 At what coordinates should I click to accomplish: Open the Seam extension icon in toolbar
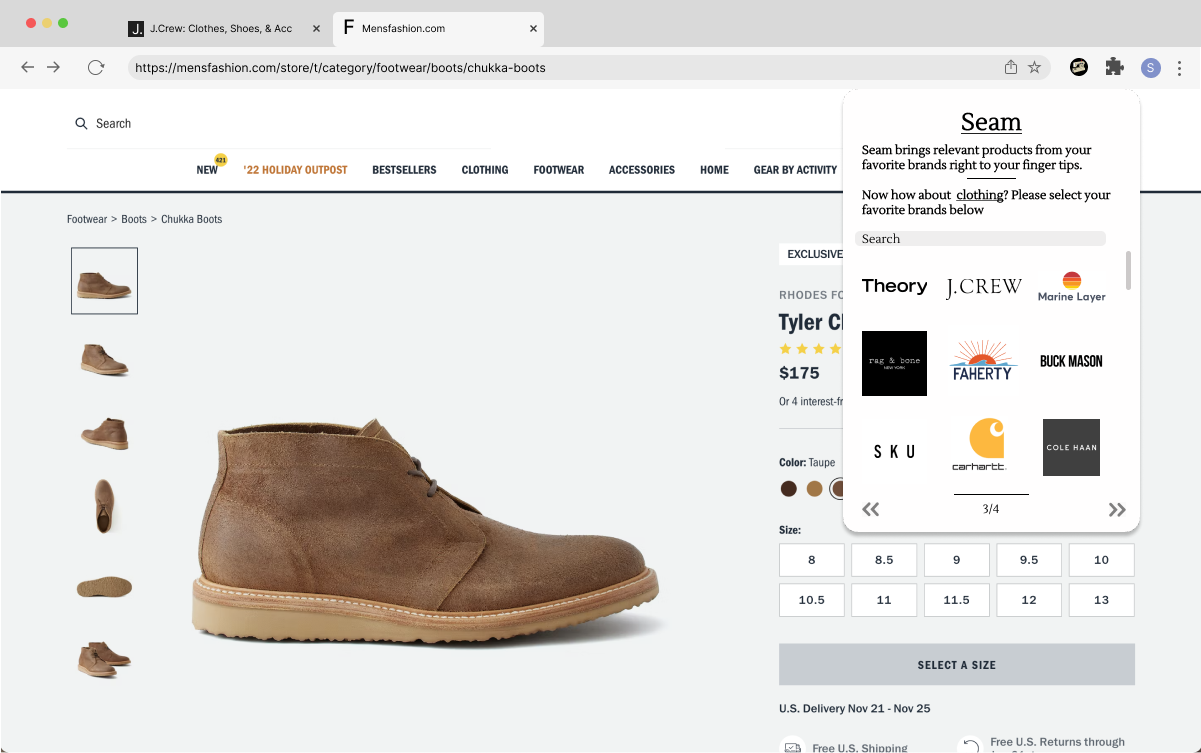point(1078,67)
